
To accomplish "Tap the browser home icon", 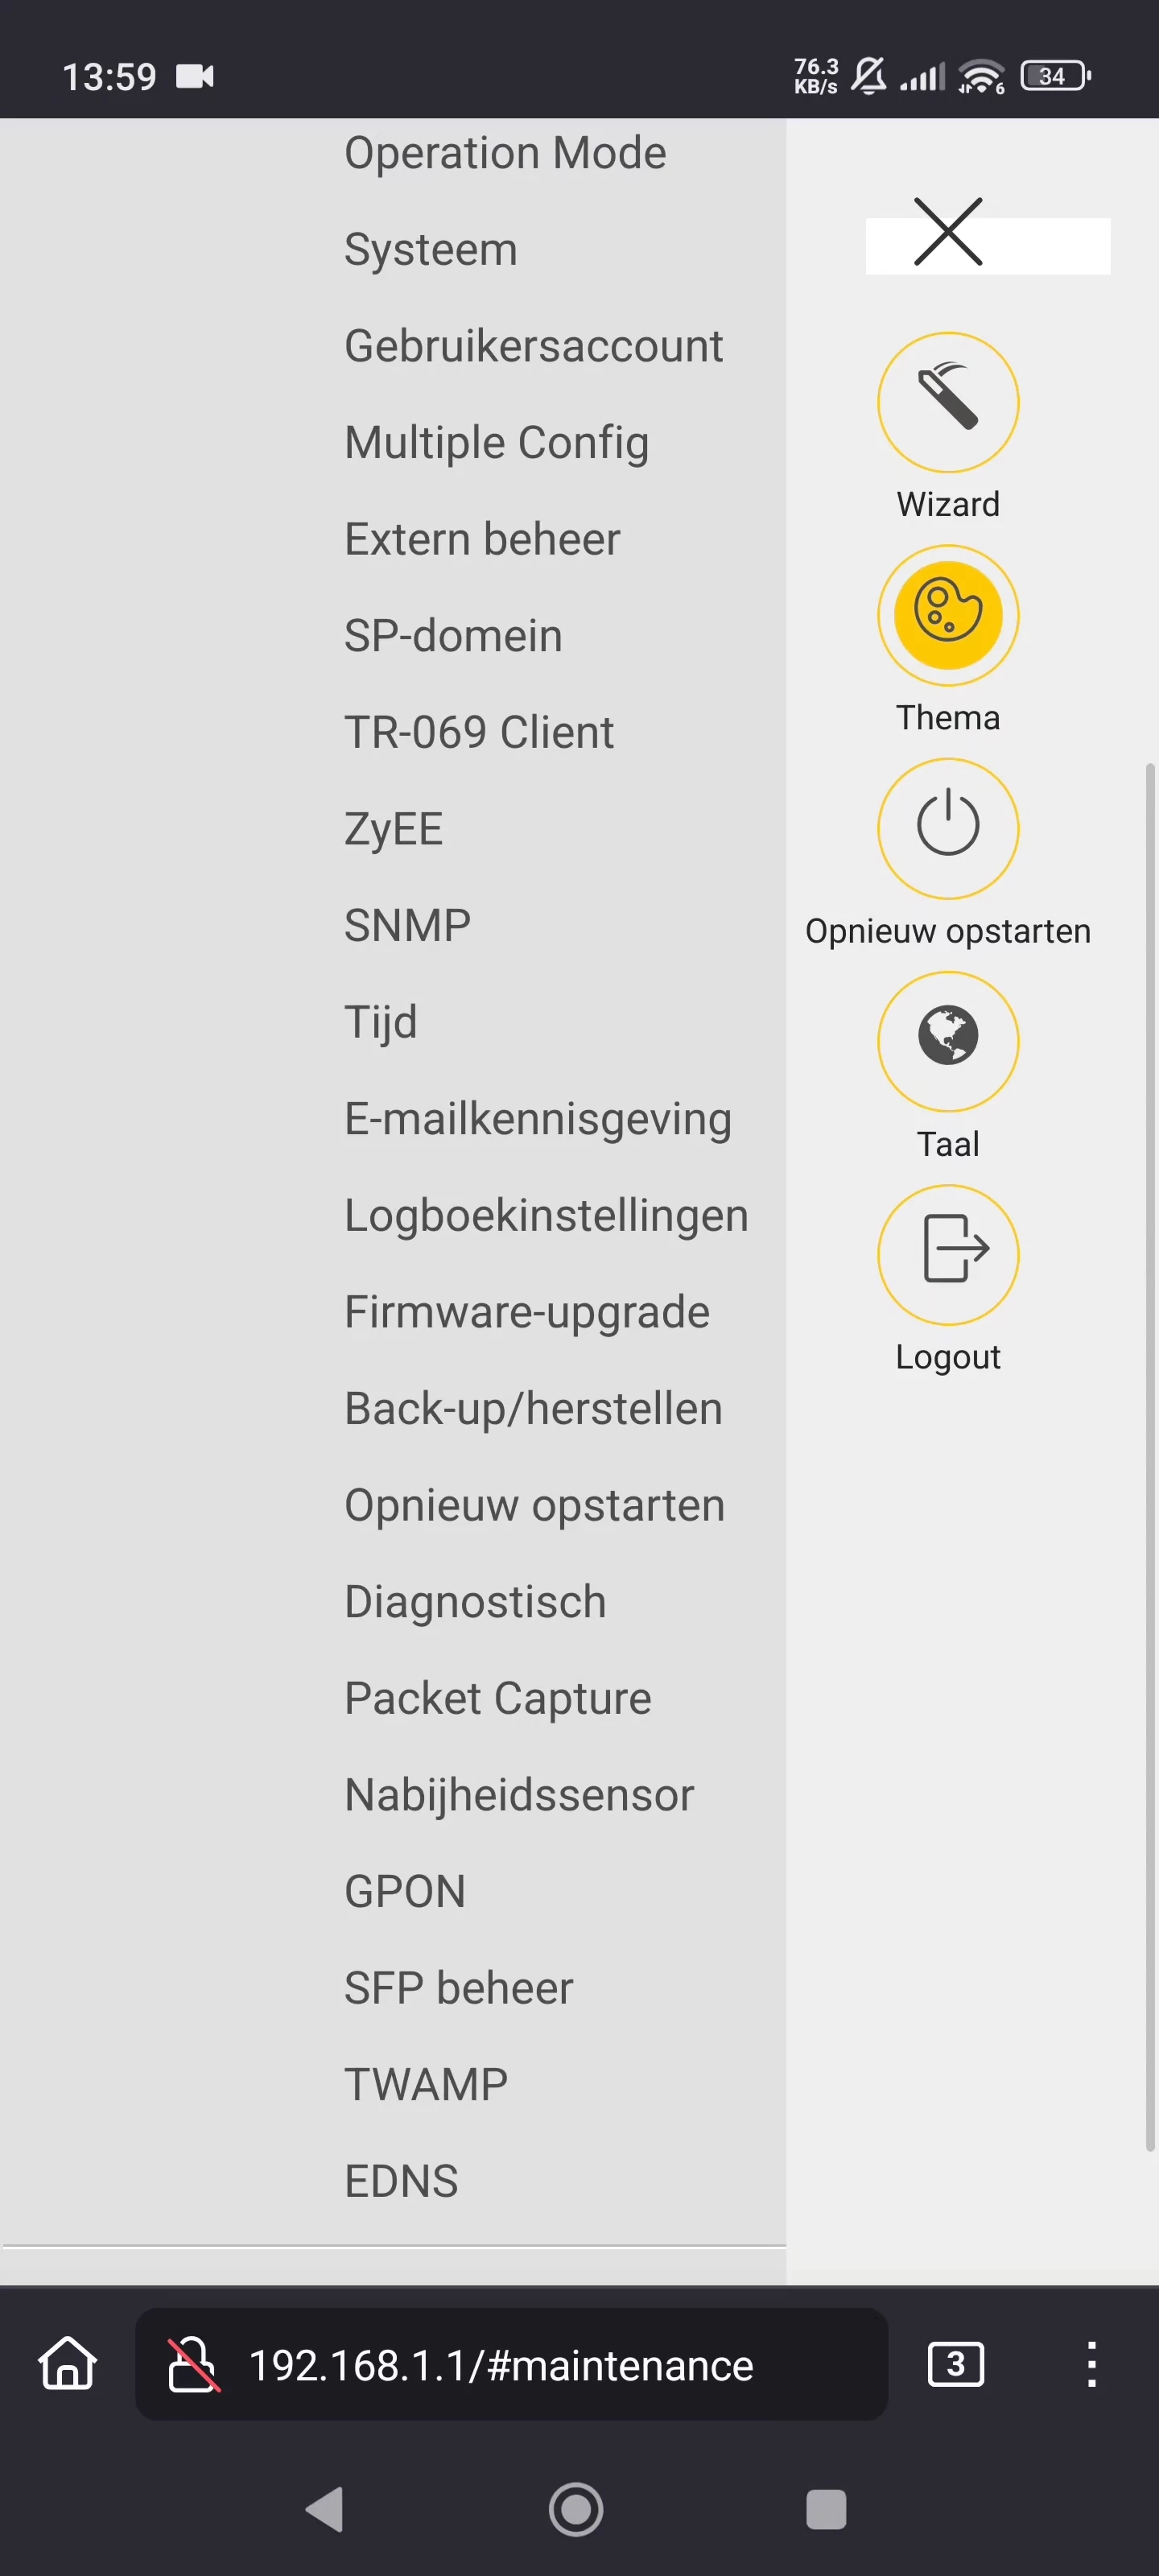I will pyautogui.click(x=68, y=2364).
